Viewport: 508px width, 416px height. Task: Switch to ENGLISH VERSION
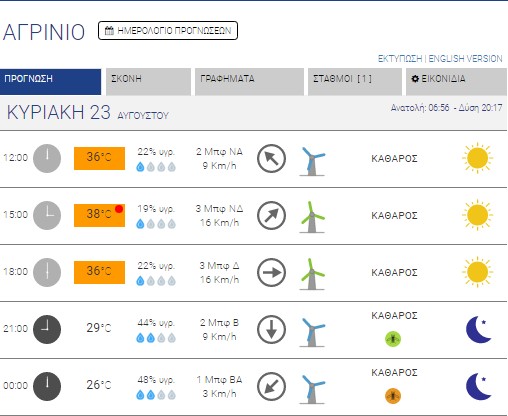pos(465,59)
